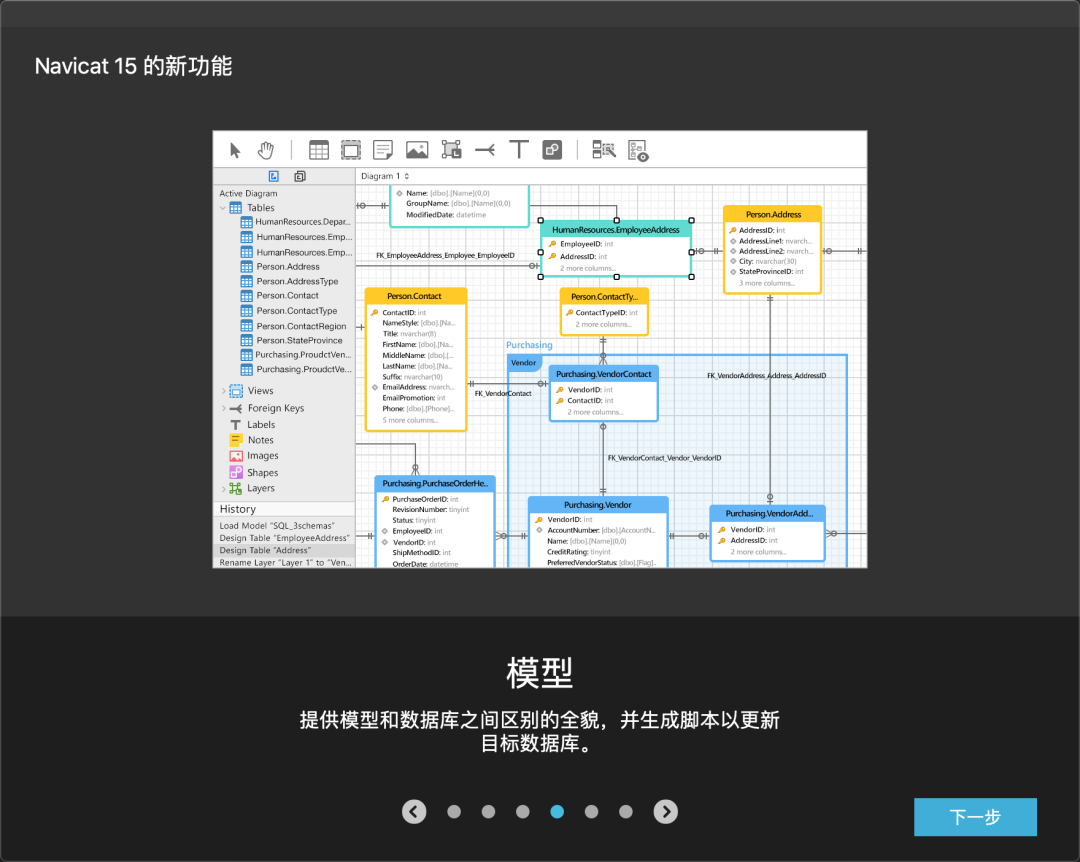Select Person.ContactRegion in the tree
The width and height of the screenshot is (1080, 862).
[x=301, y=326]
